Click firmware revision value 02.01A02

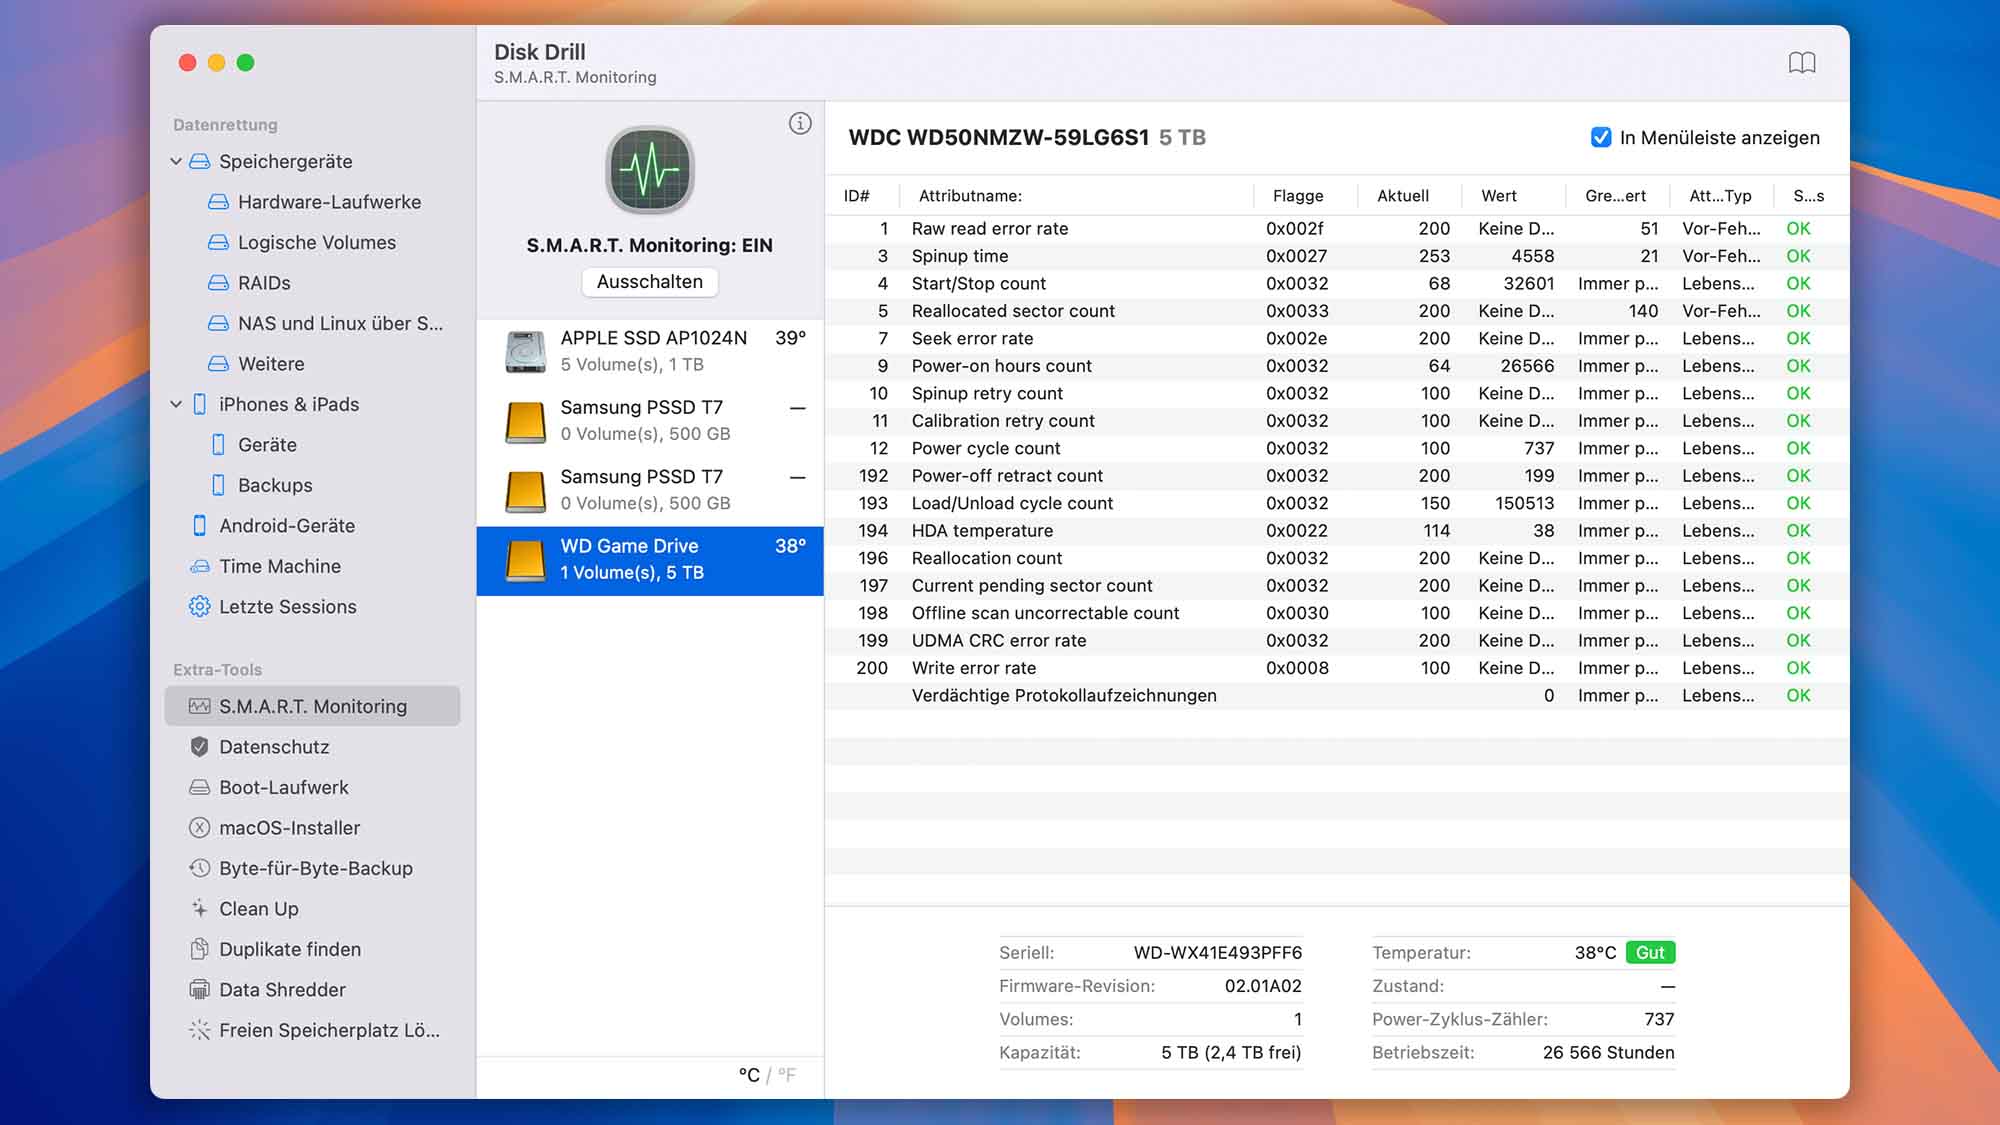click(1263, 986)
